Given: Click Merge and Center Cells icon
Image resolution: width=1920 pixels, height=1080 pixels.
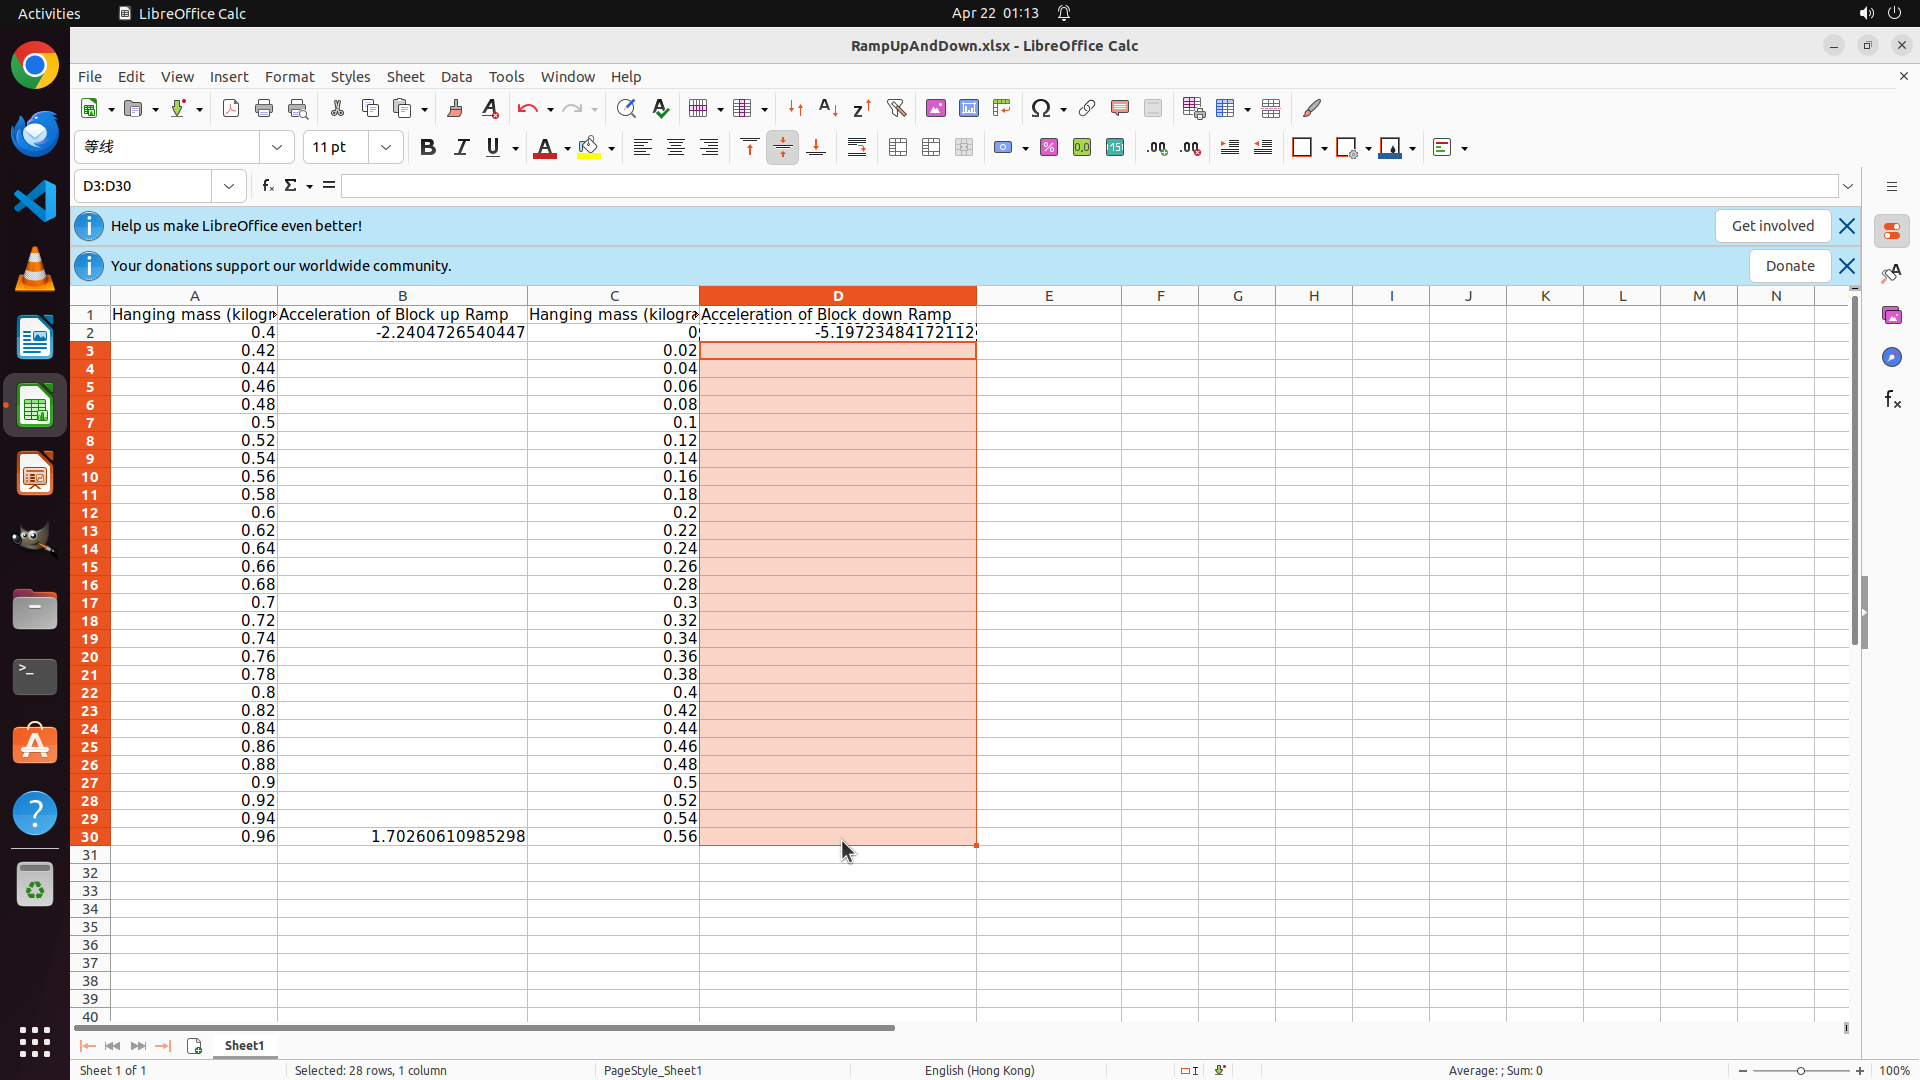Looking at the screenshot, I should (898, 148).
